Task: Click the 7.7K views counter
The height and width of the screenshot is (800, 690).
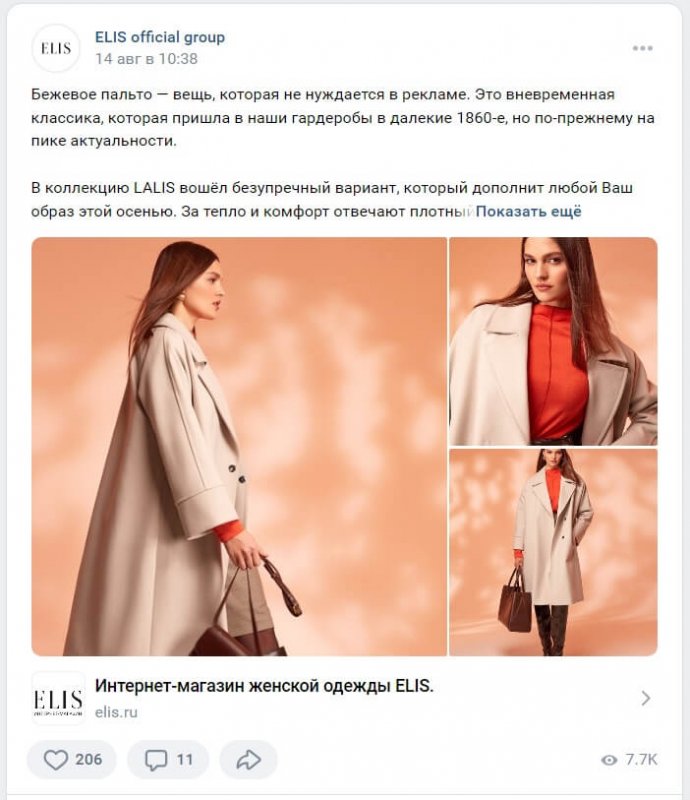Action: pos(642,760)
